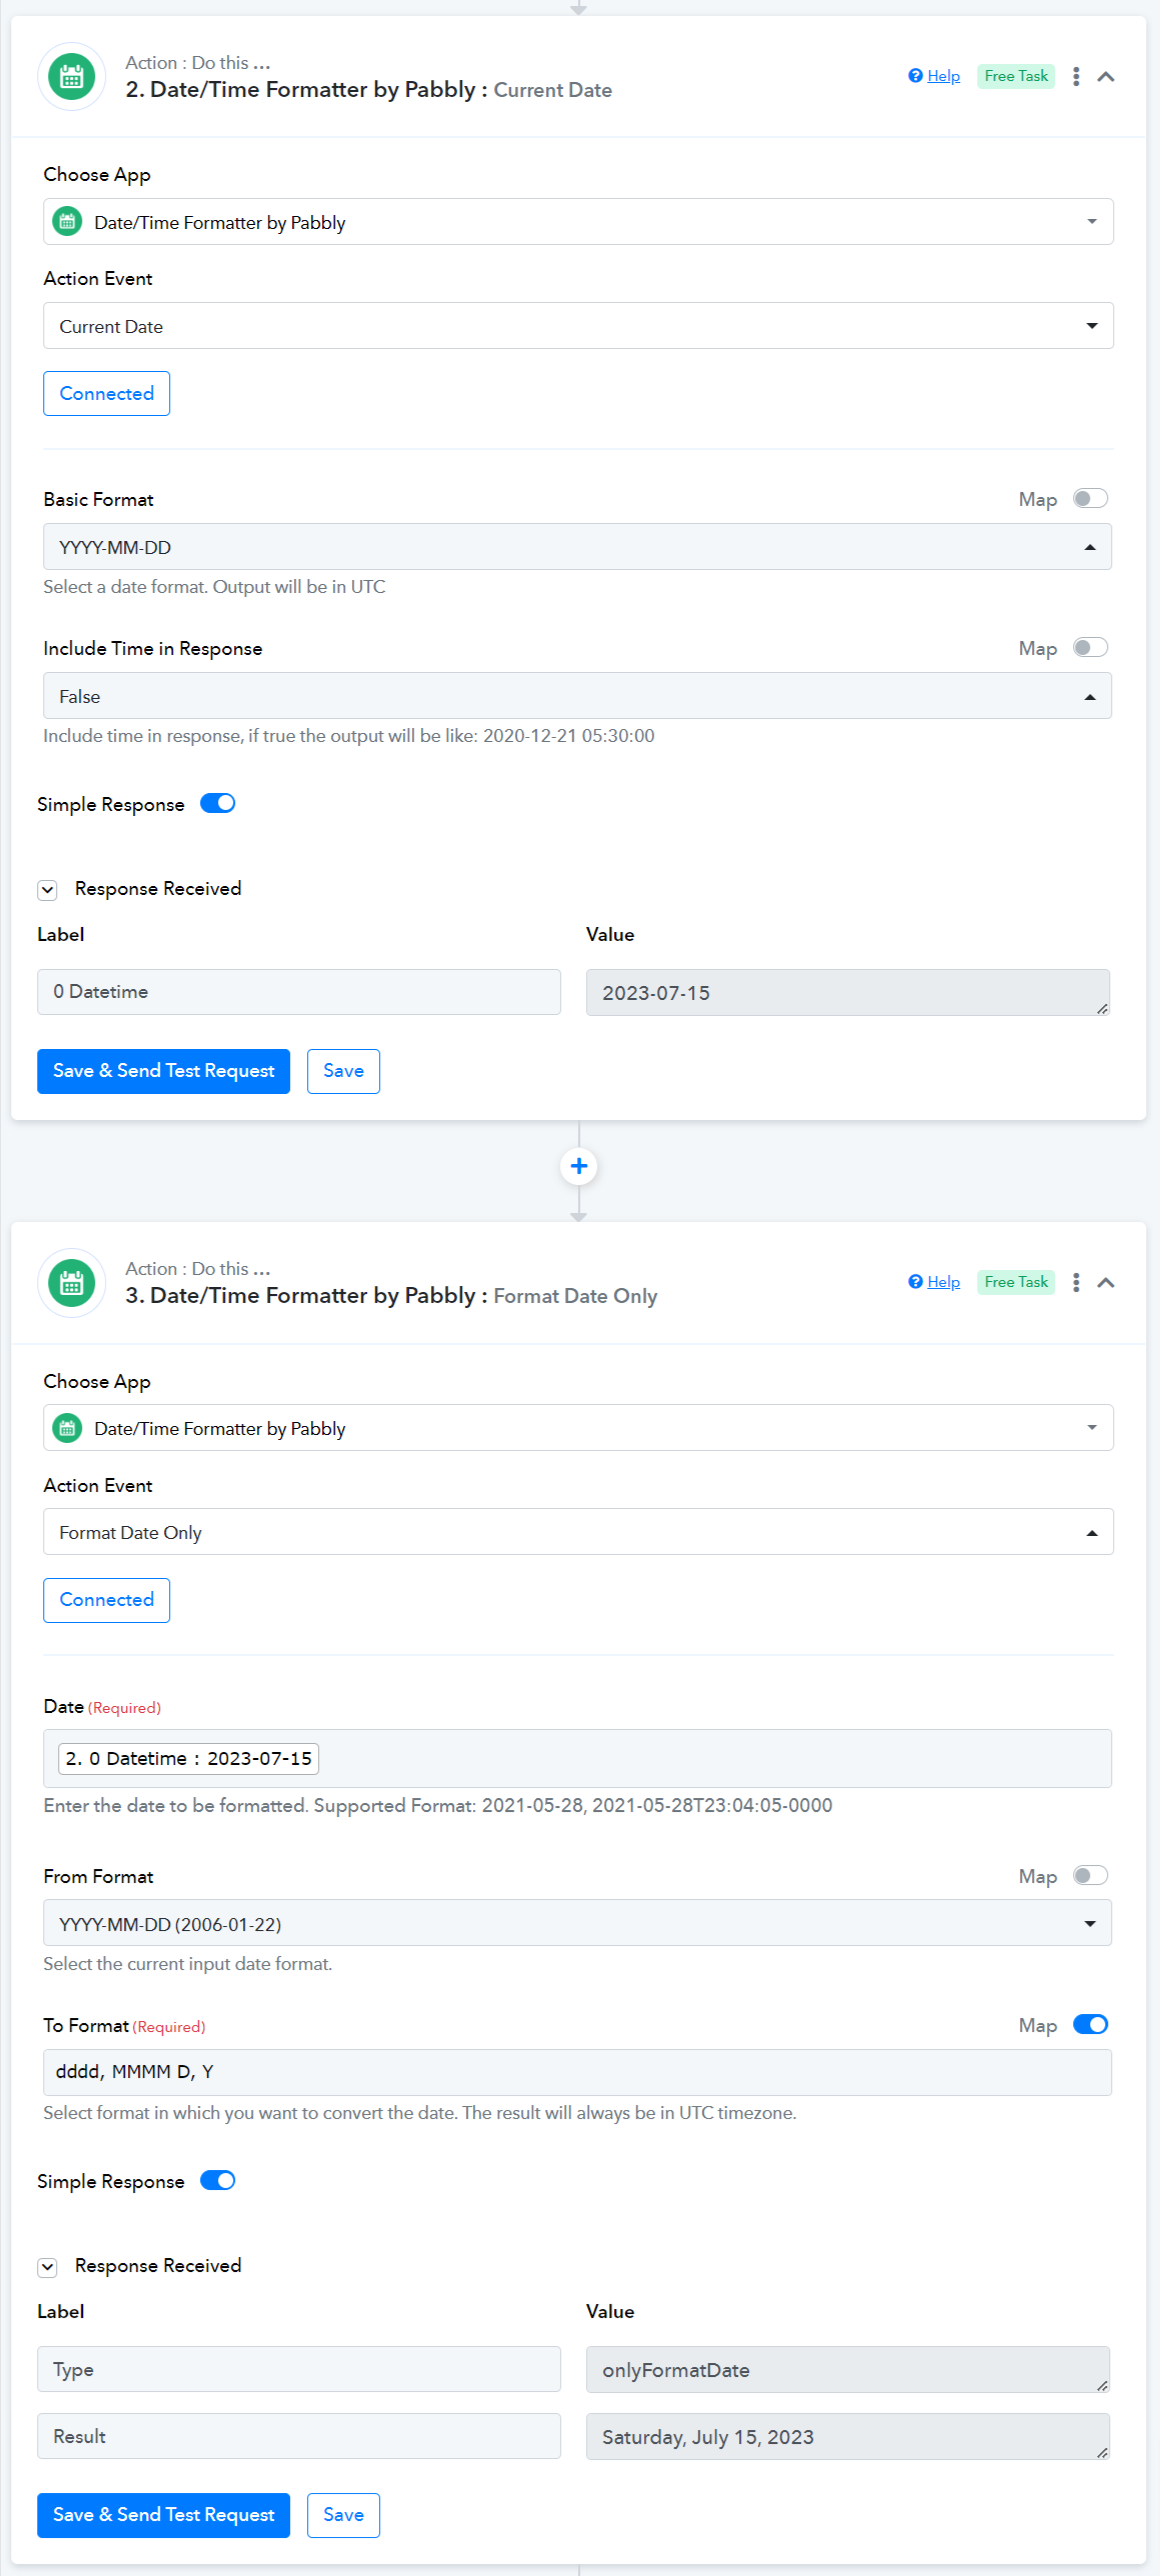The height and width of the screenshot is (2576, 1160).
Task: Click the plus icon to add a step
Action: tap(579, 1166)
